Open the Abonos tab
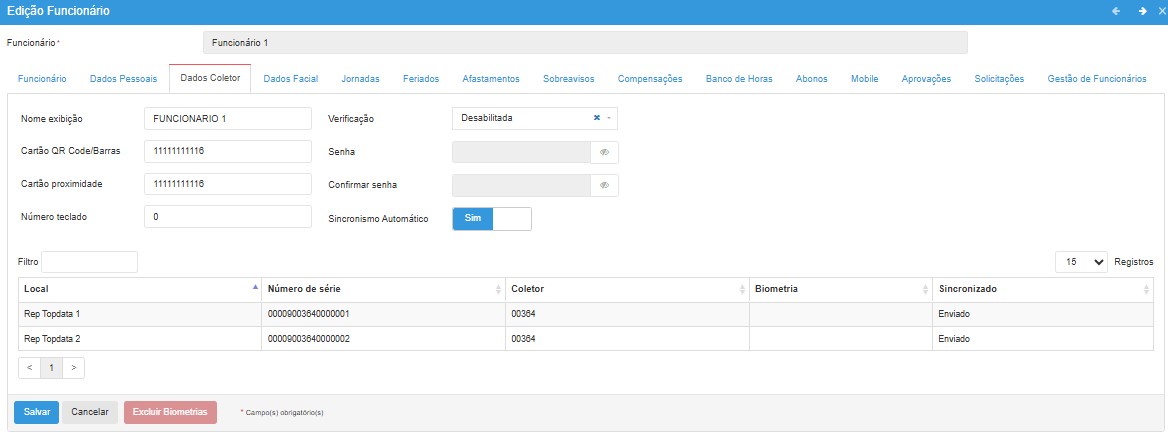The width and height of the screenshot is (1168, 435). (x=811, y=79)
